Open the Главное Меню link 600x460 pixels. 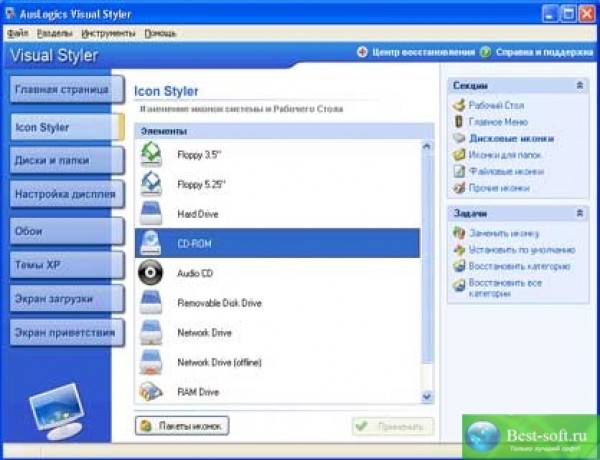(498, 122)
